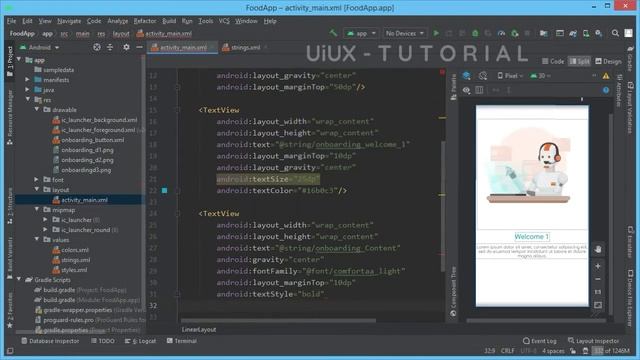
Task: Toggle the Attributes side panel
Action: pos(619,91)
